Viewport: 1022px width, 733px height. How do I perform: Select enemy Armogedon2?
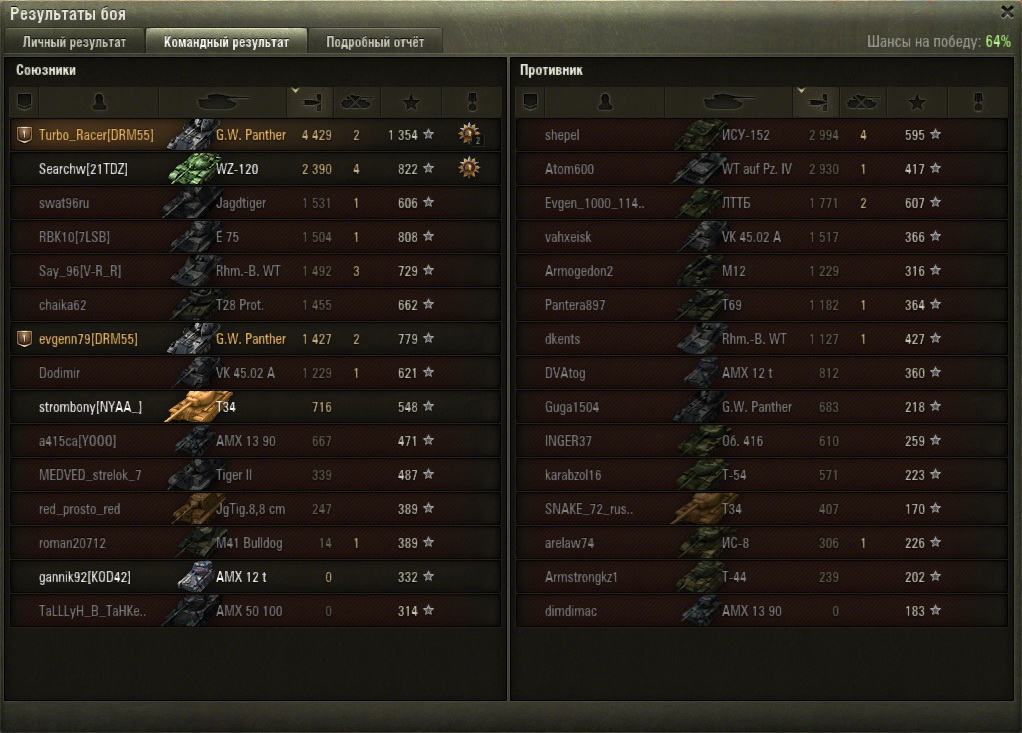579,271
